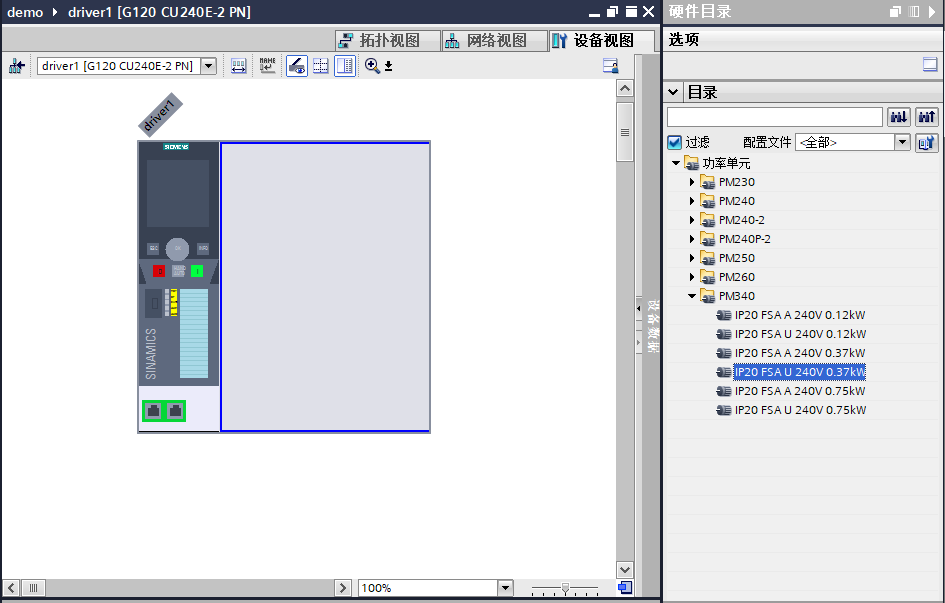Select the SINAMICS control unit module image
The width and height of the screenshot is (945, 603).
(178, 286)
